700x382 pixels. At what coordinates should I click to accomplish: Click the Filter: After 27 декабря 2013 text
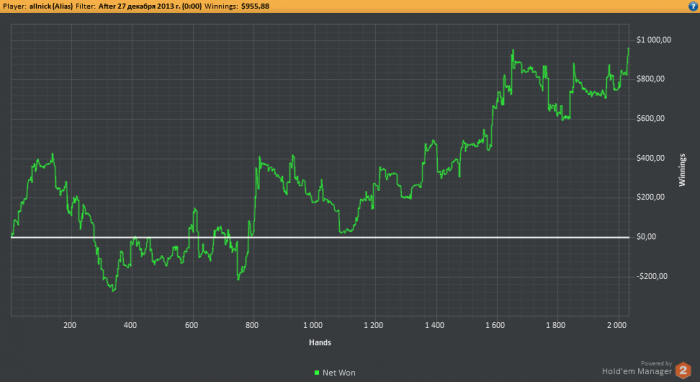tap(138, 6)
